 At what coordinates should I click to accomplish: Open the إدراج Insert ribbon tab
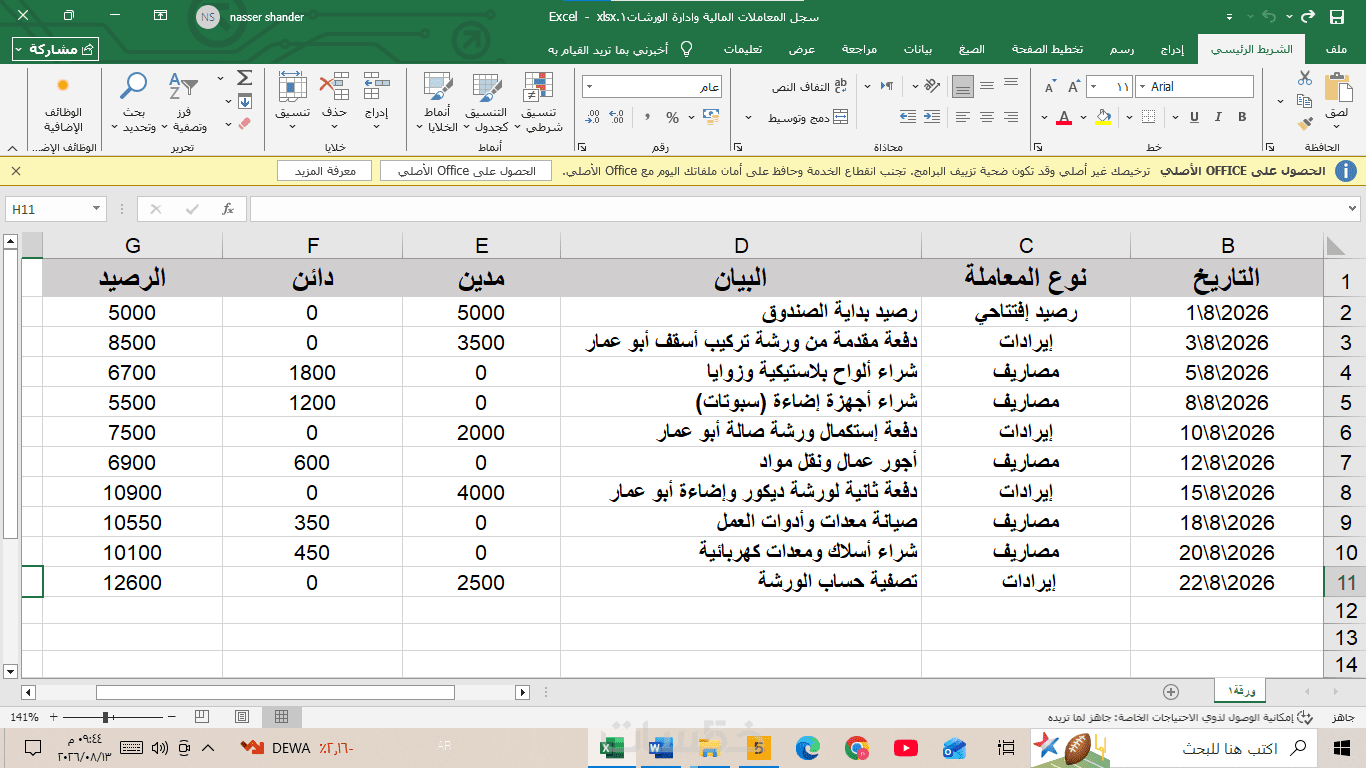1173,49
